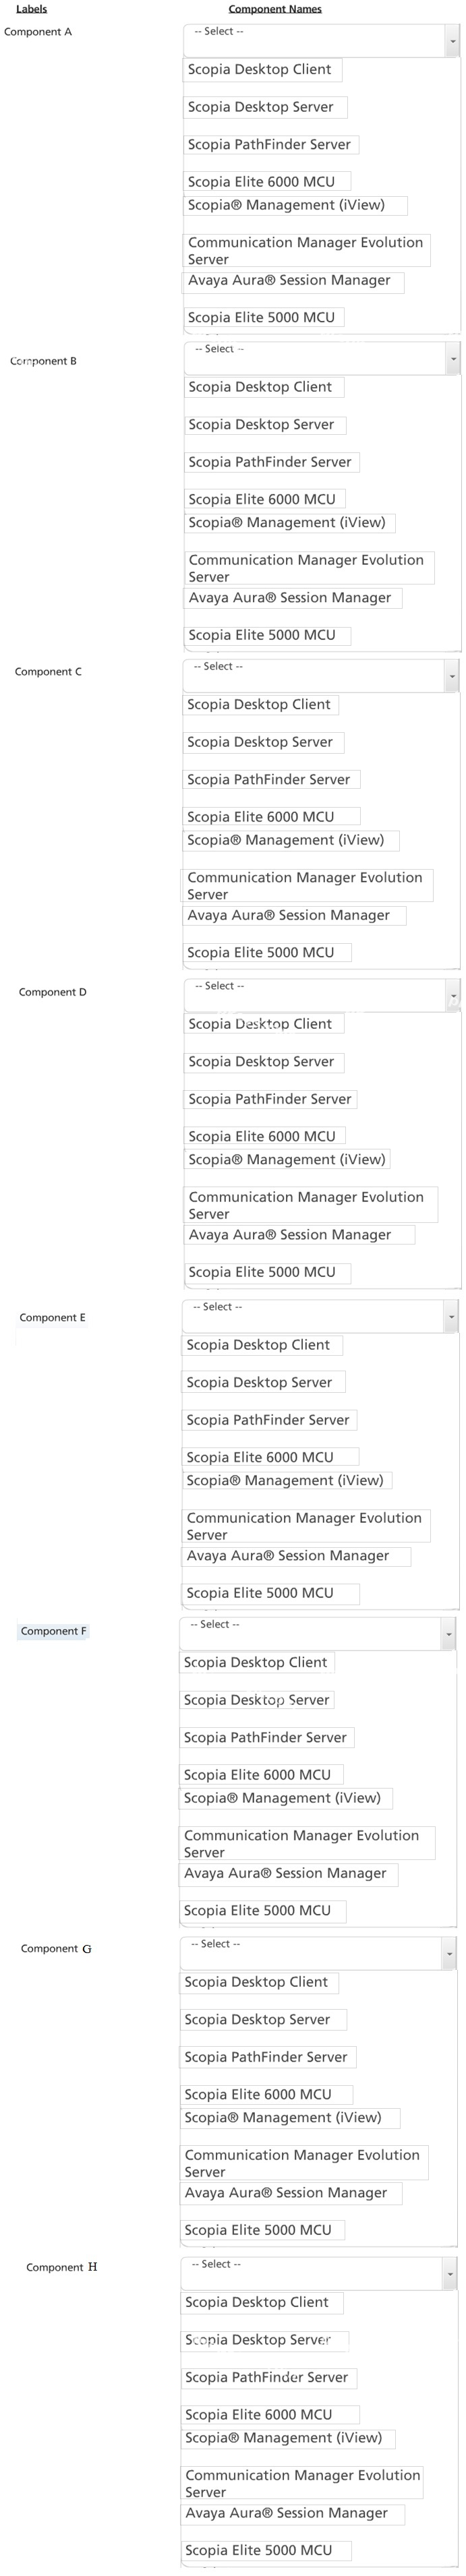This screenshot has height=2576, width=466.
Task: Select Avaya Aura® Session Manager for Component F
Action: pos(289,1874)
